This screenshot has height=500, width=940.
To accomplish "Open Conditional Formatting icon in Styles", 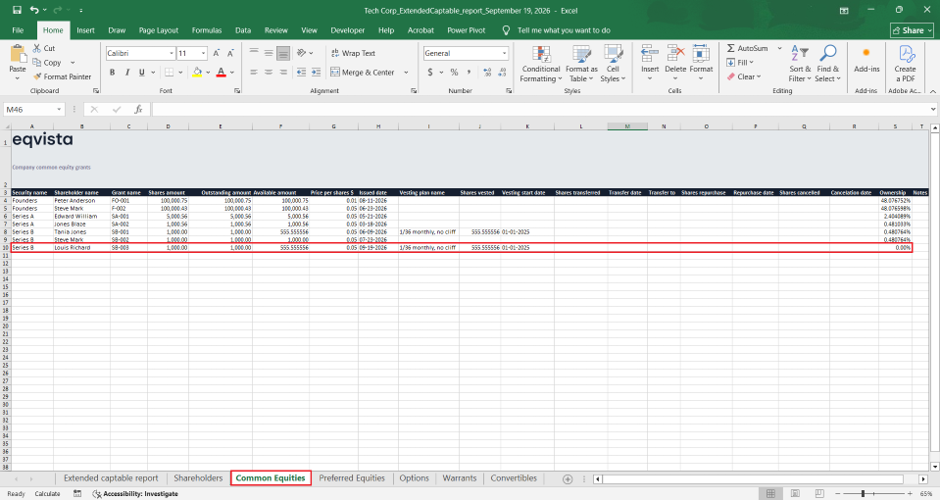I will coord(541,54).
